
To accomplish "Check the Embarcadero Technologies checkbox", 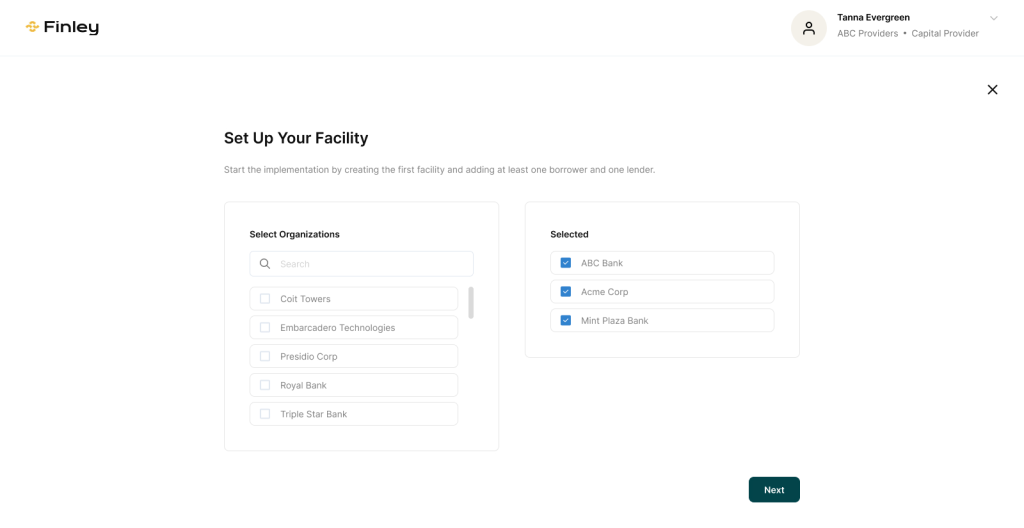I will (x=265, y=328).
